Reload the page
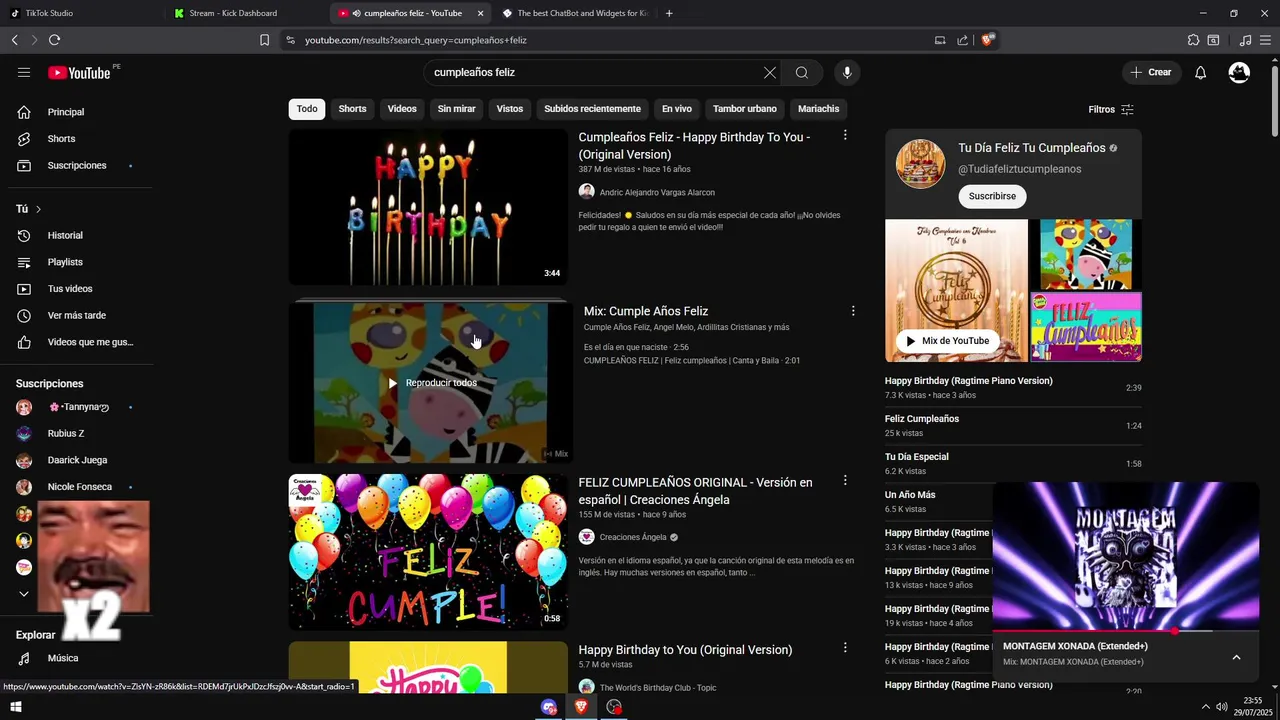Viewport: 1280px width, 720px height. click(54, 40)
